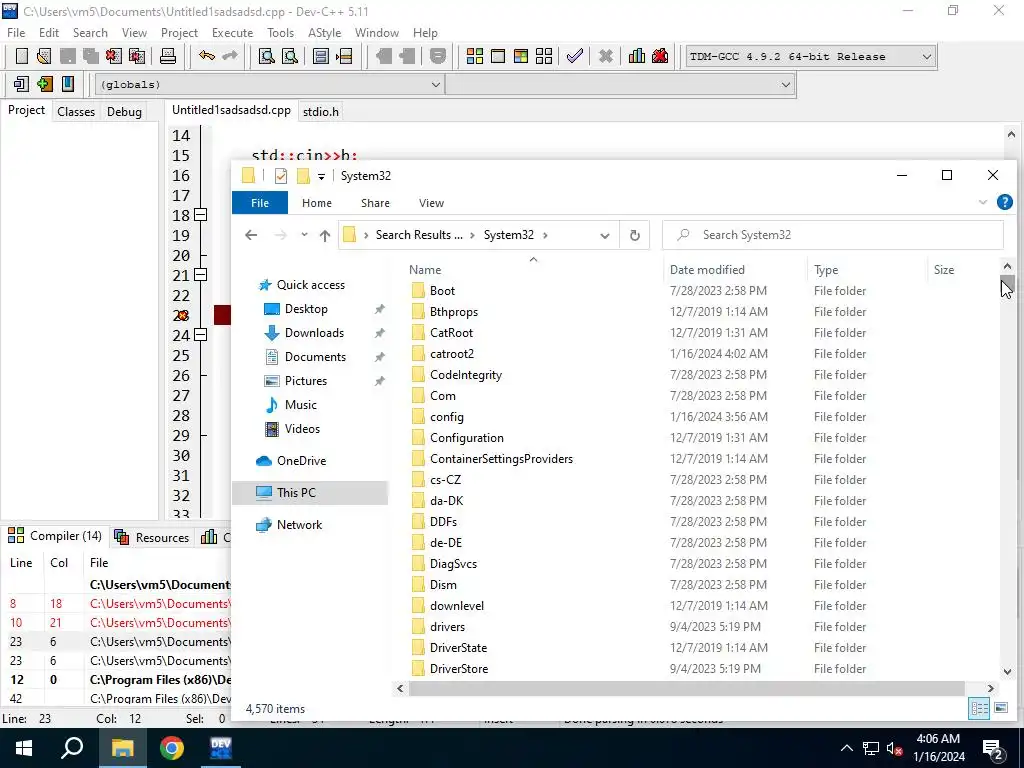Open the TDM-GCC compiler set dropdown
The height and width of the screenshot is (768, 1024).
926,57
